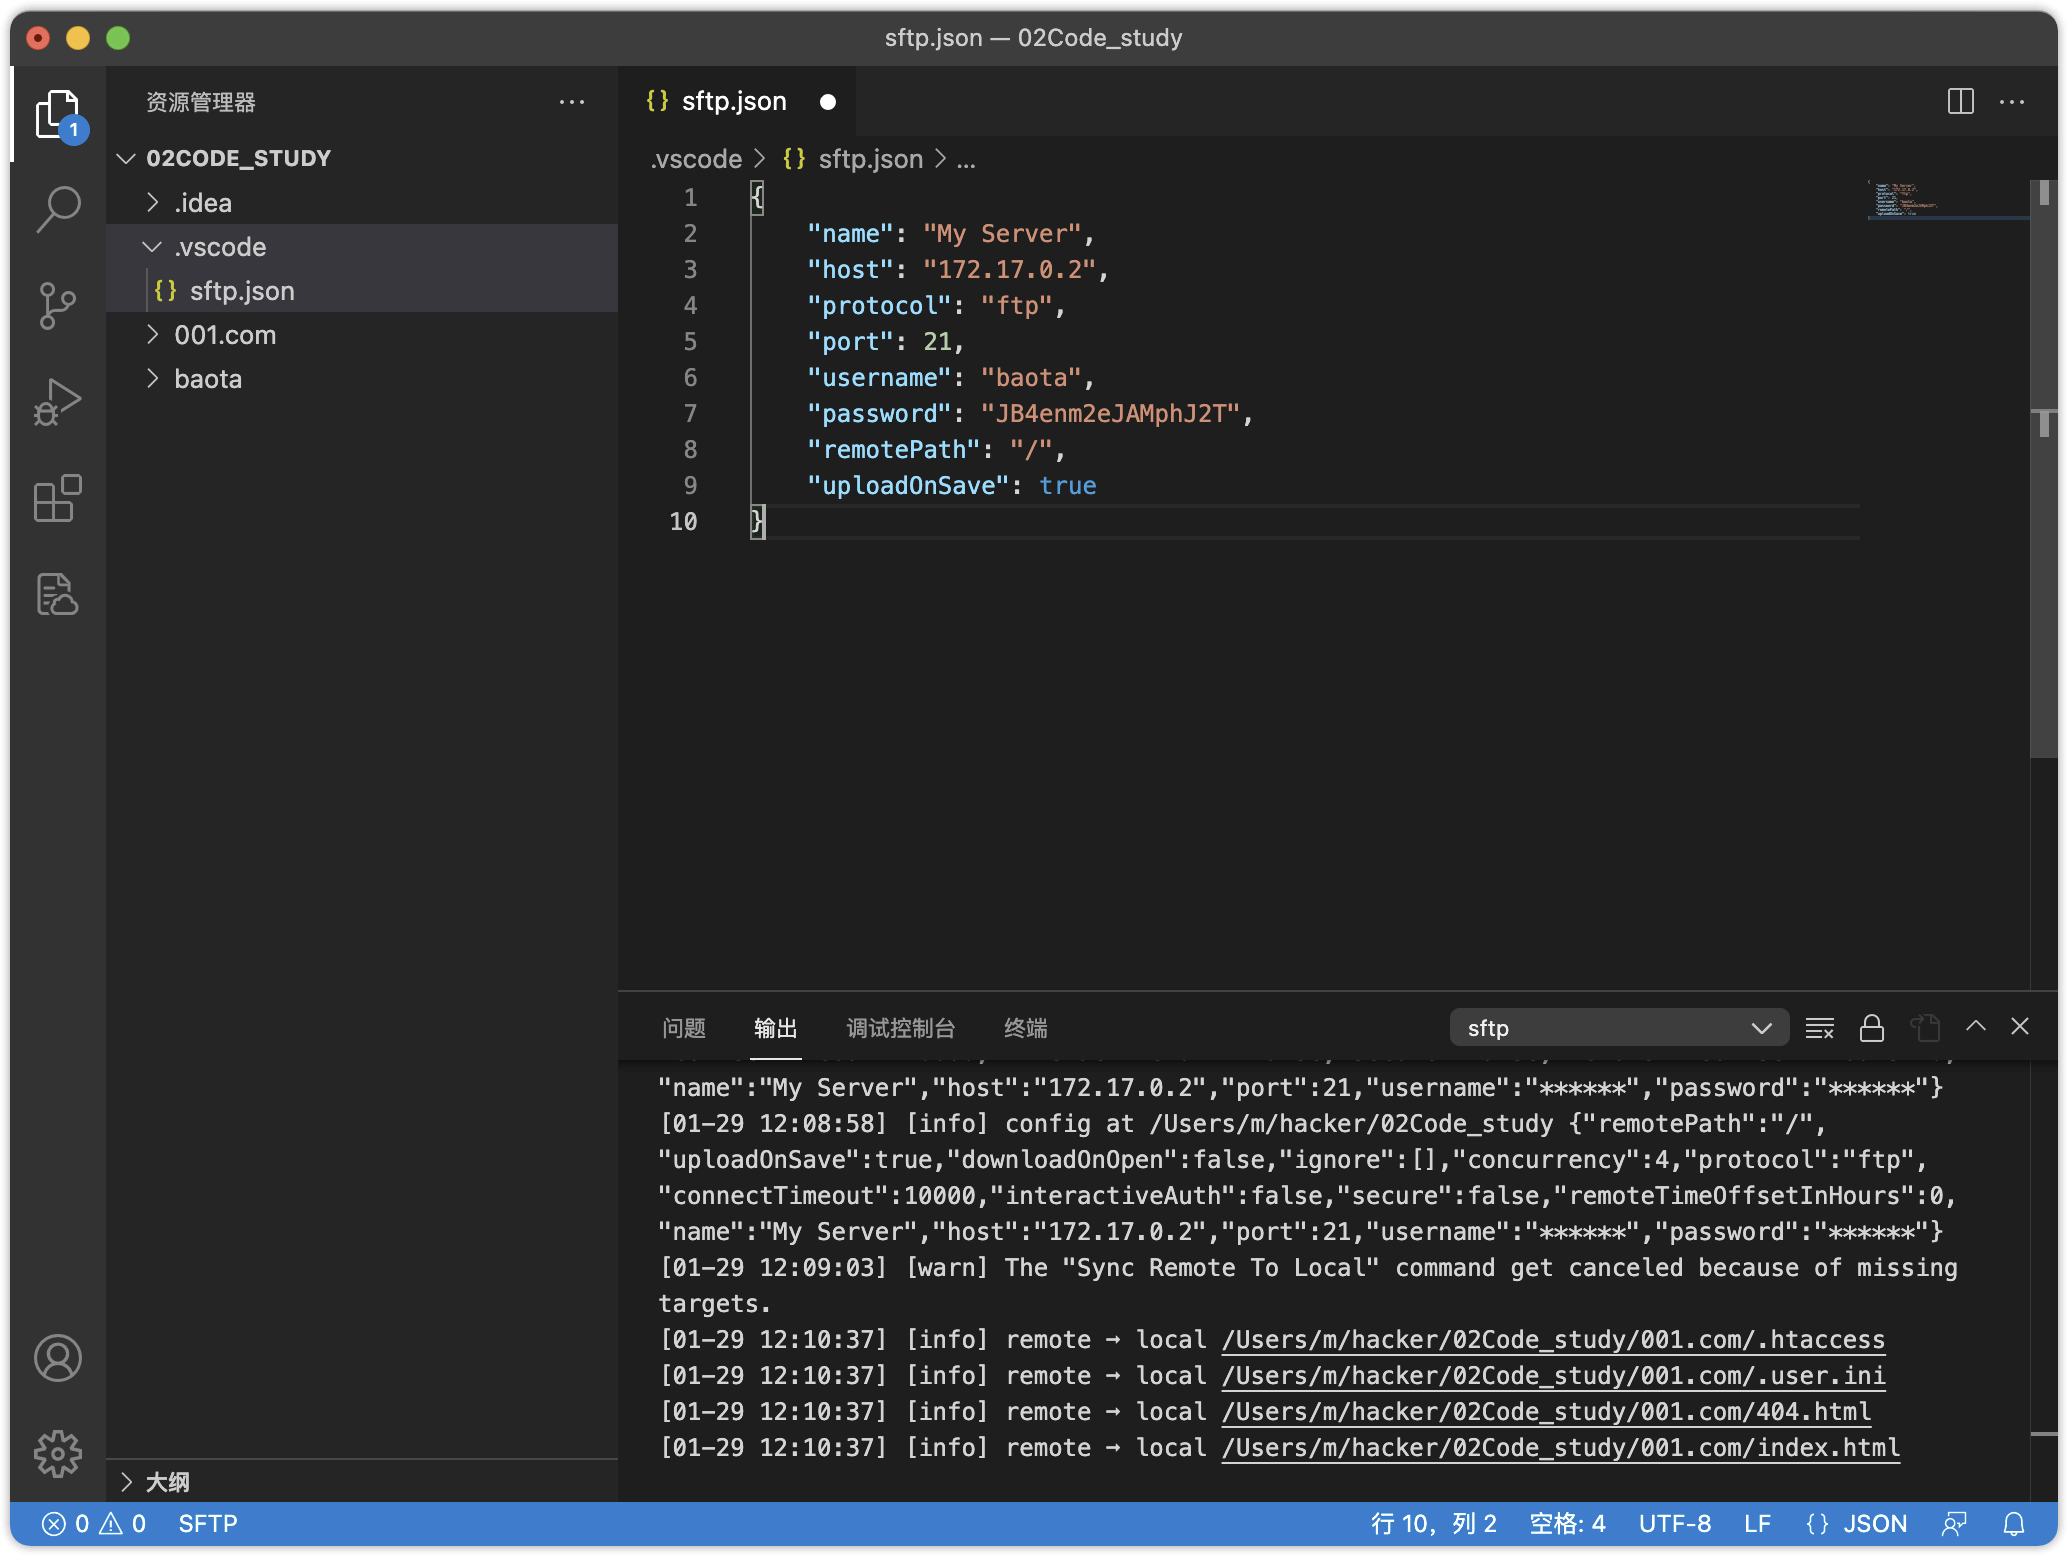Viewport: 2068px width, 1556px height.
Task: Open the Search view in activity bar
Action: tap(58, 209)
